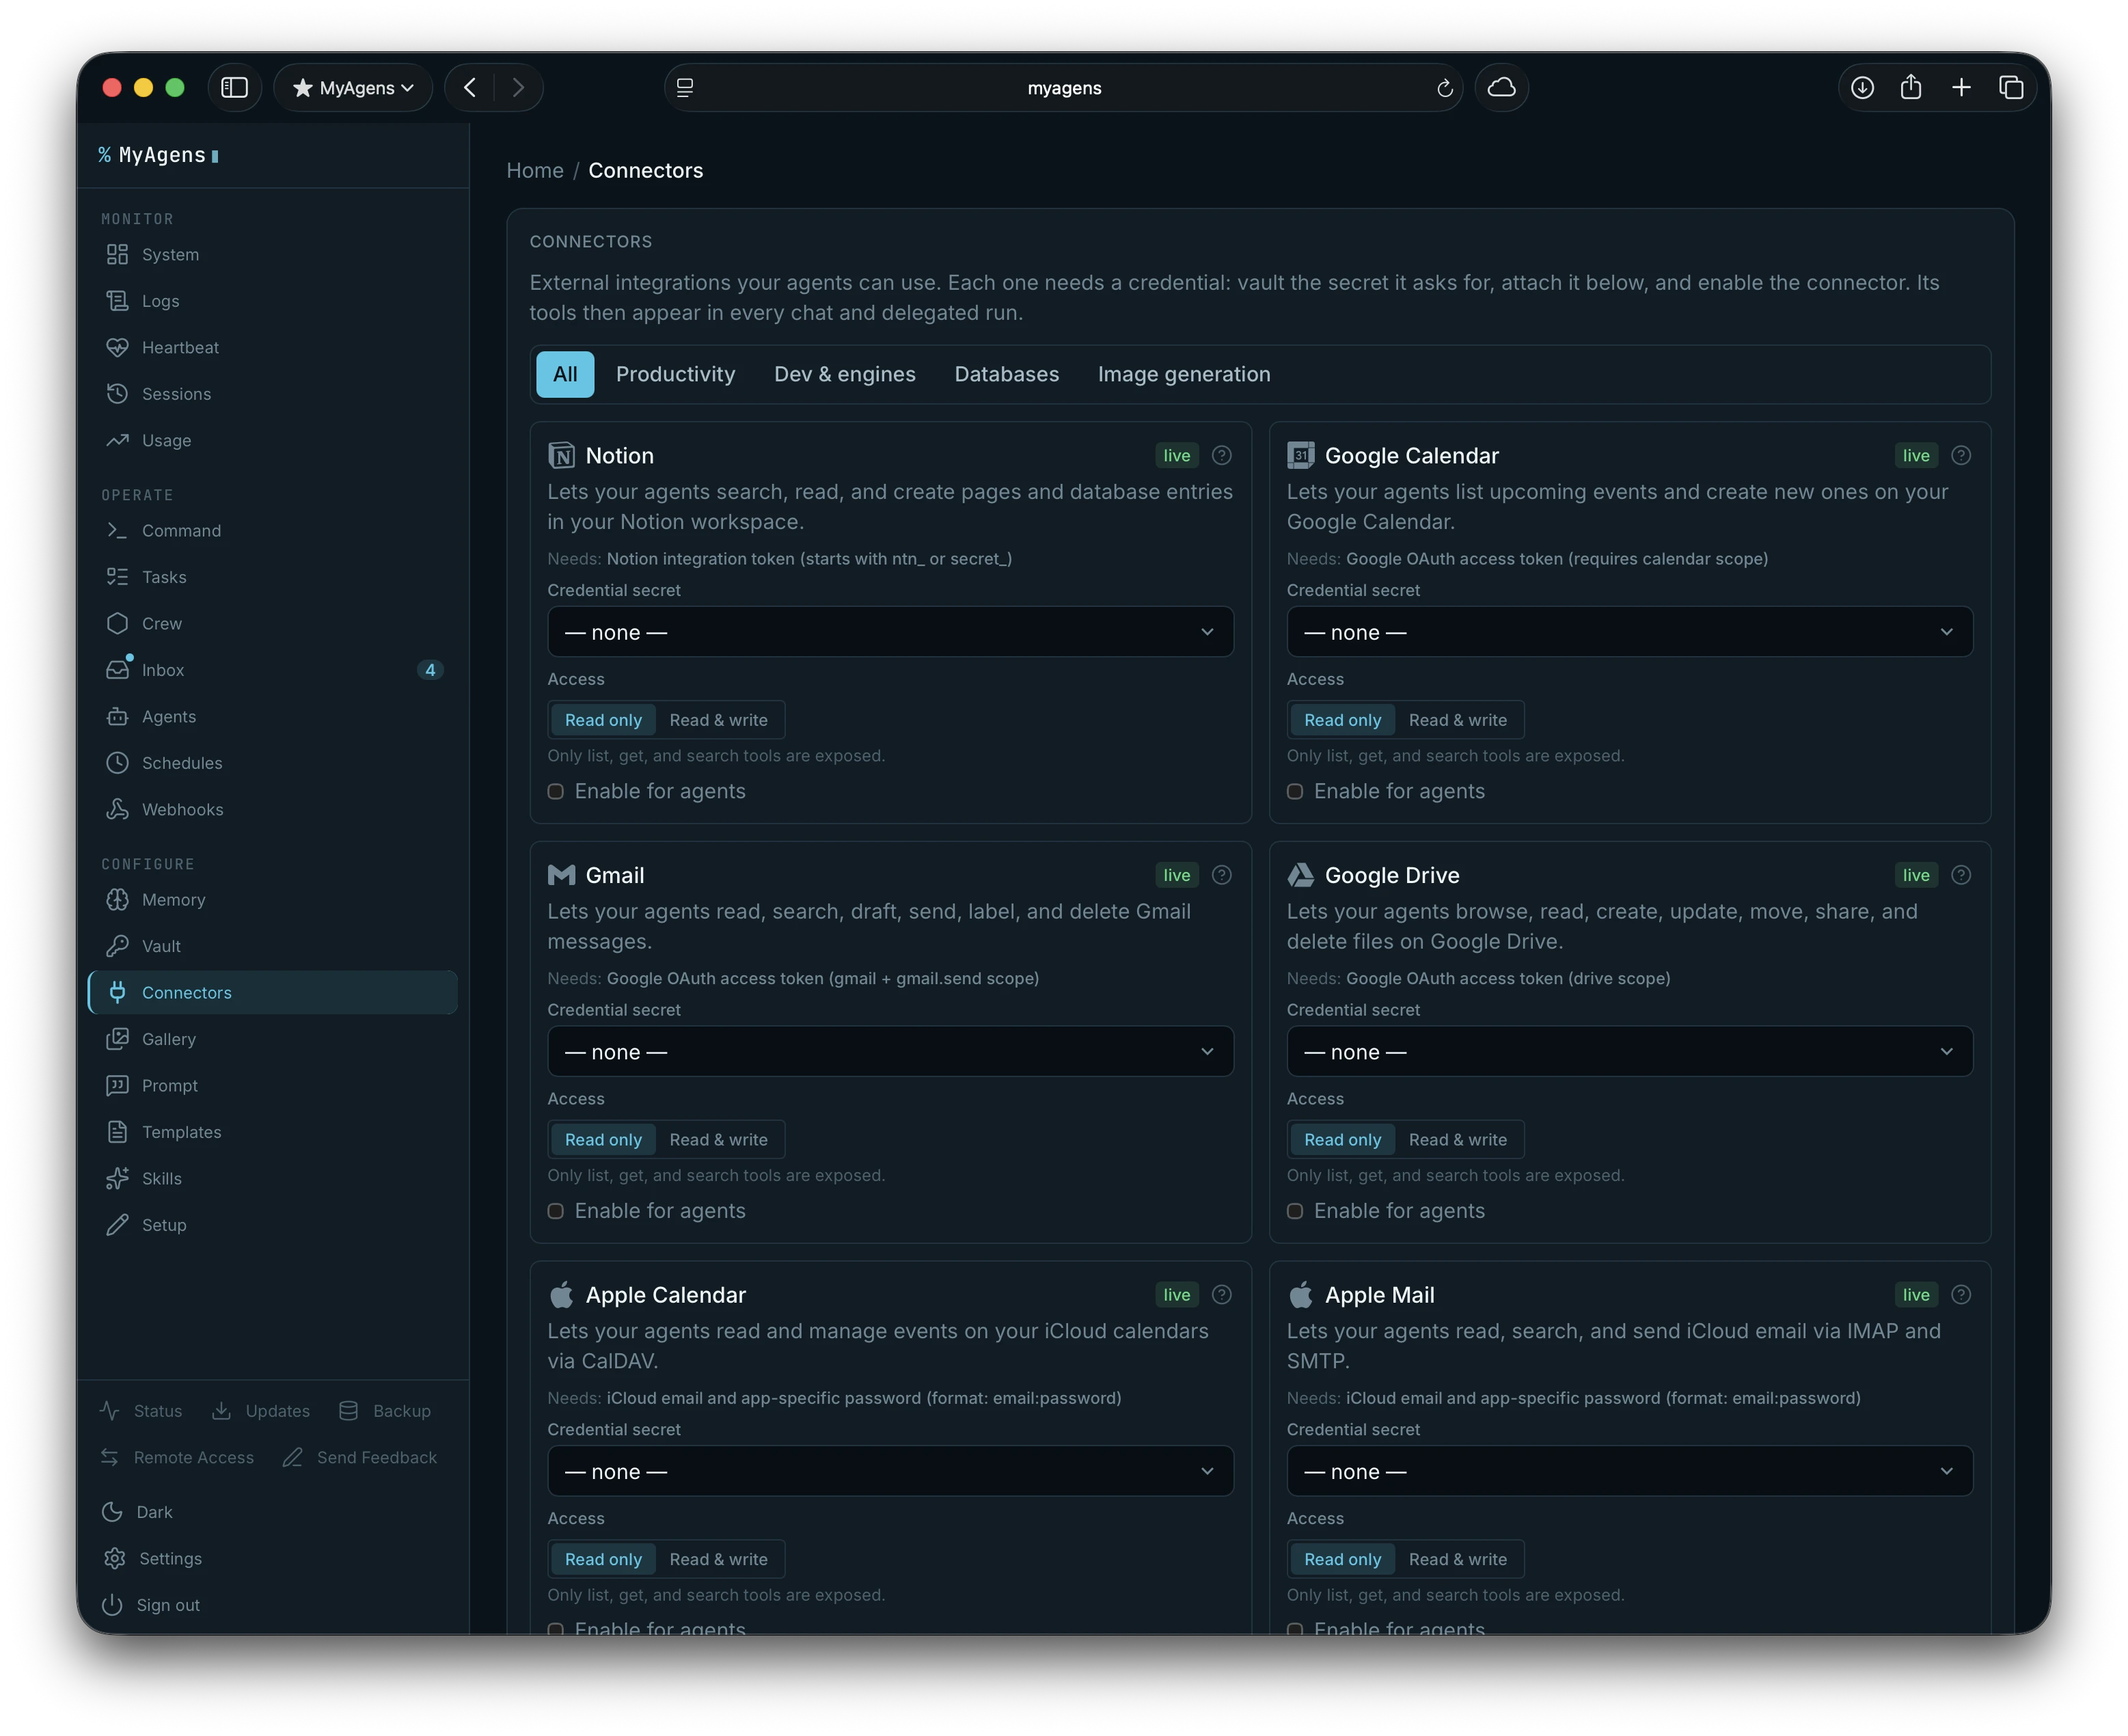
Task: Open help for the Apple Calendar connector
Action: [1221, 1295]
